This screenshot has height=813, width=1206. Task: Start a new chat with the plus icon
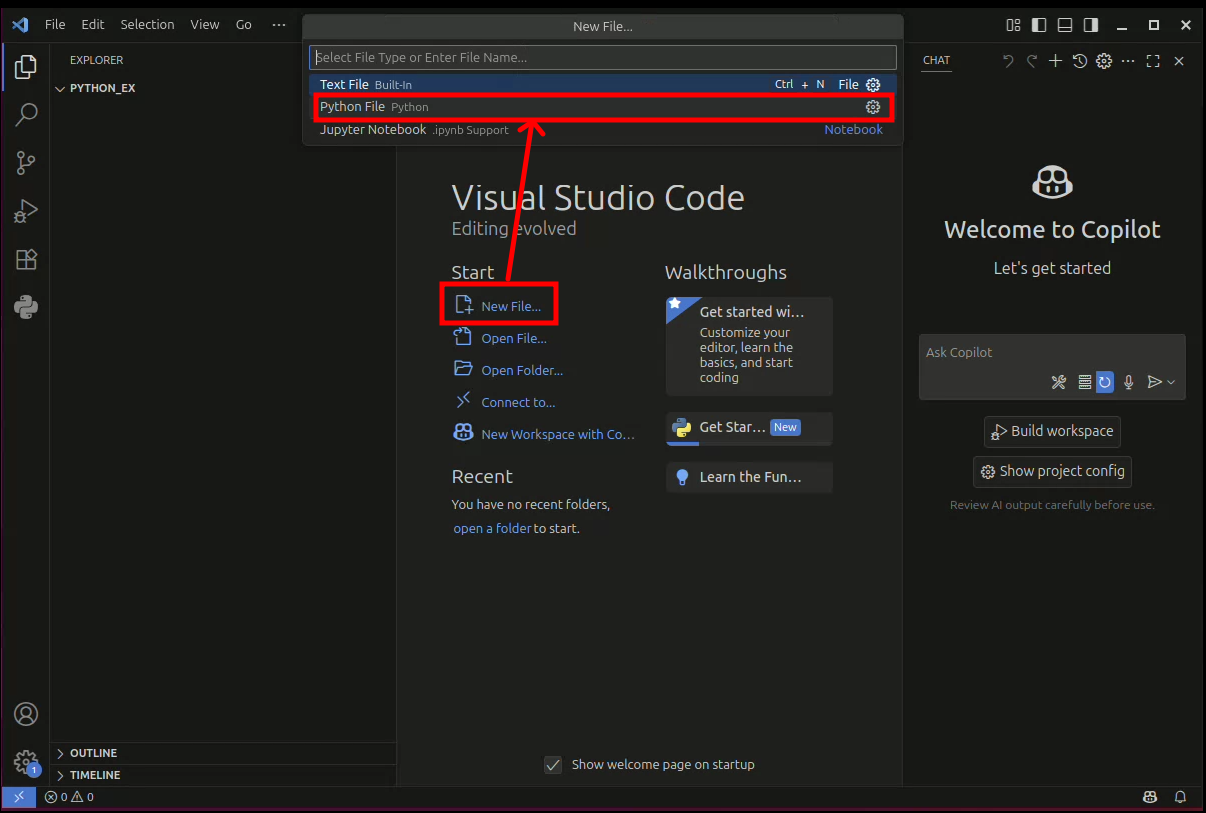point(1055,61)
